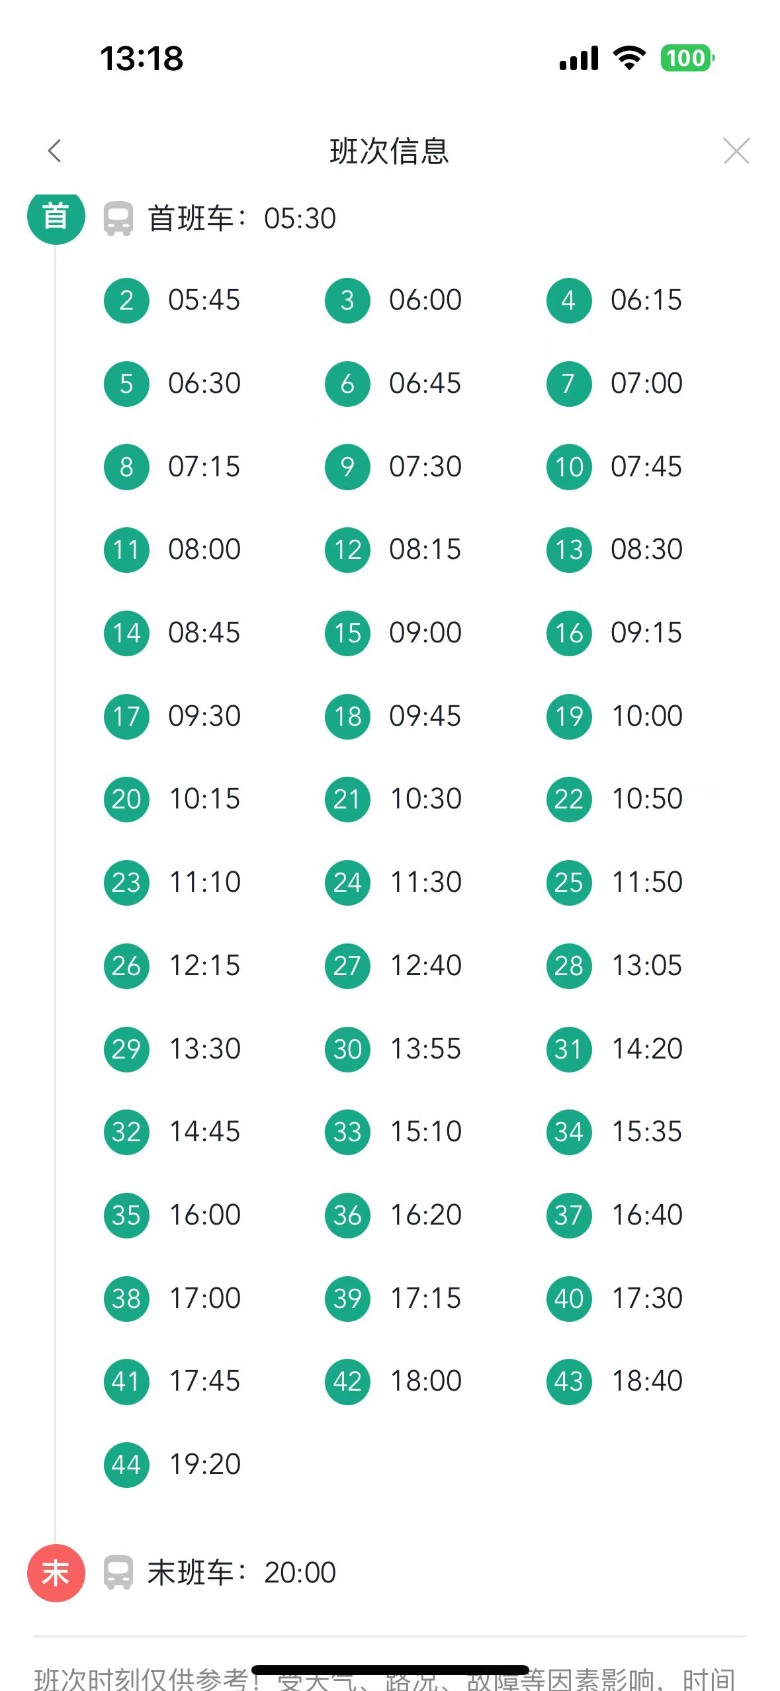780x1691 pixels.
Task: Select the 18:40 departure
Action: tap(646, 1381)
